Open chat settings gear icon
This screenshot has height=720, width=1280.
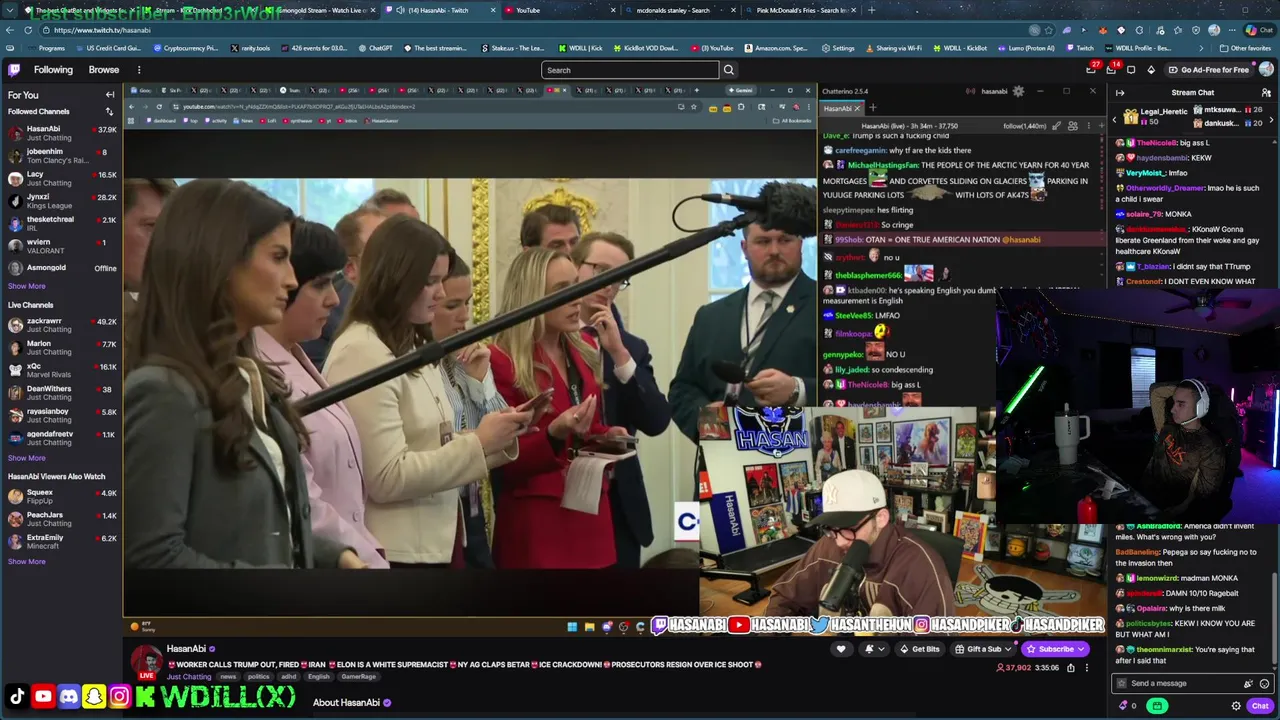tap(1236, 706)
